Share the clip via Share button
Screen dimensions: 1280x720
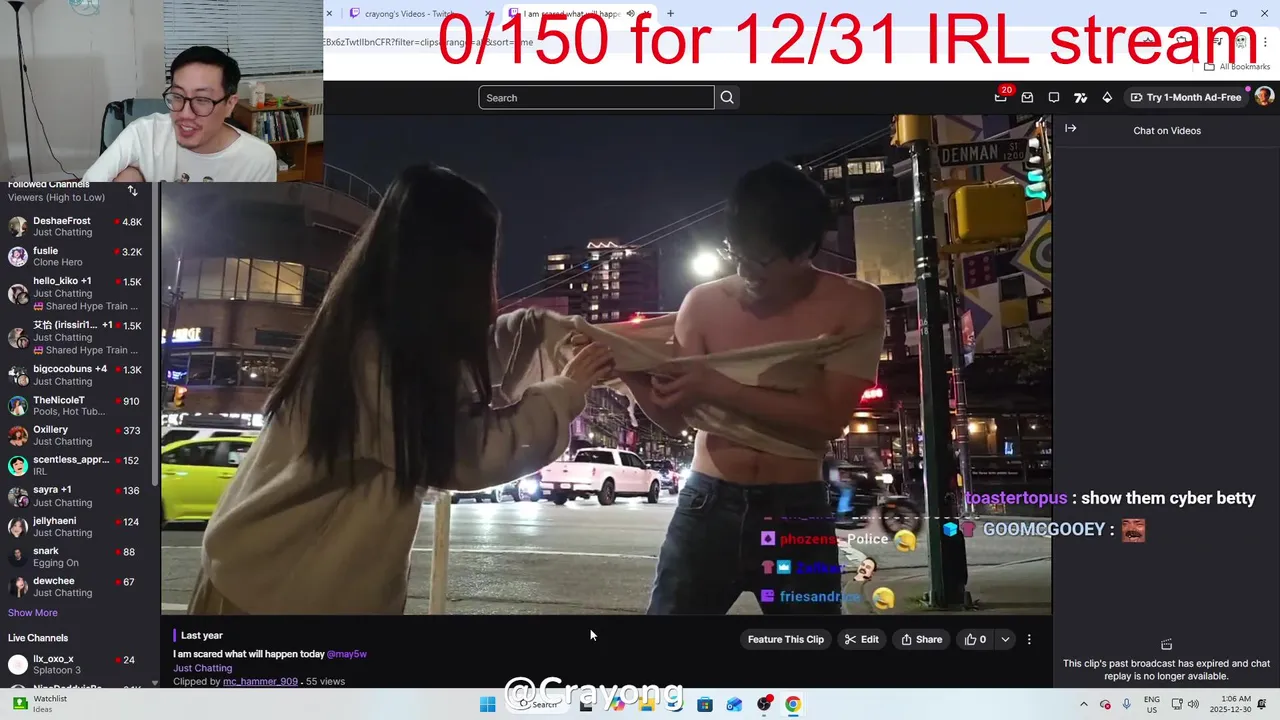tap(921, 639)
